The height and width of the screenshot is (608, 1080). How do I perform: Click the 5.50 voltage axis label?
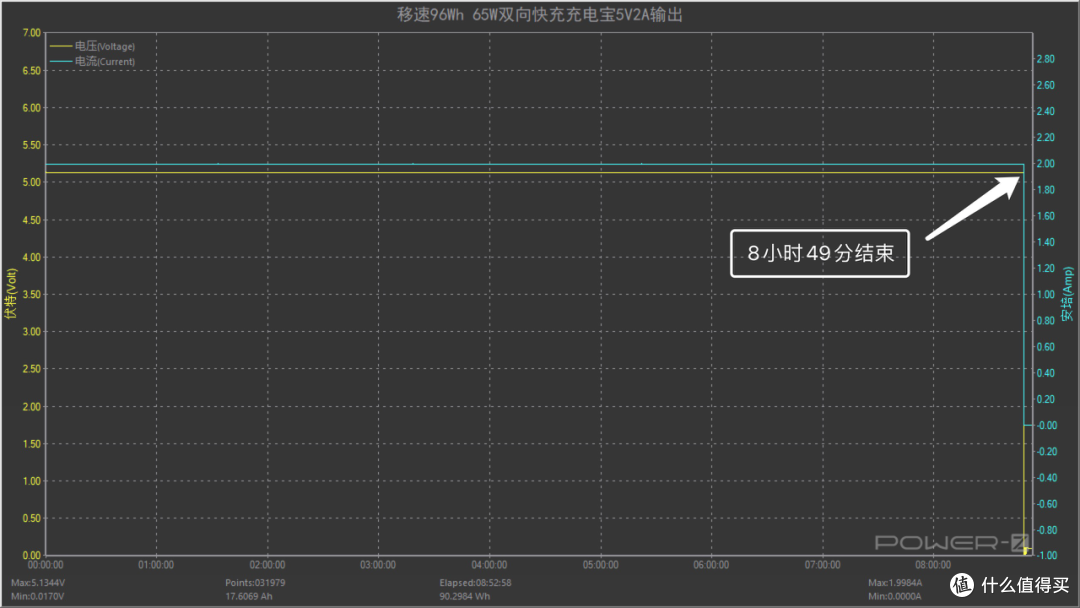click(32, 145)
